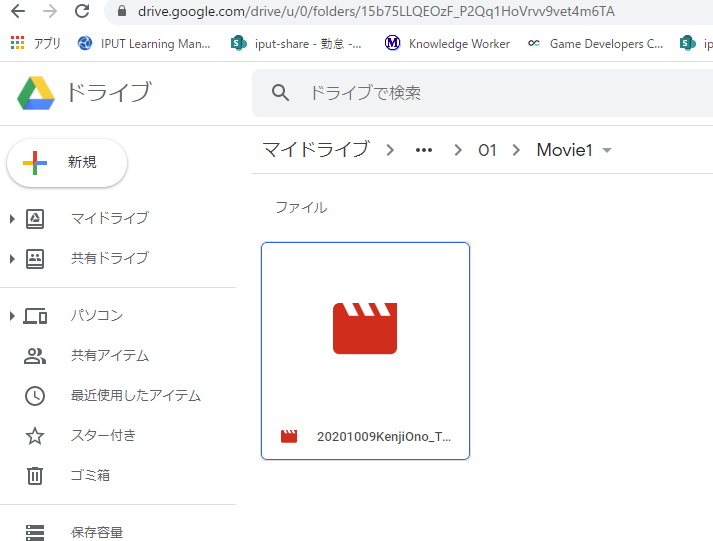Go to マイドライブ in breadcrumb

(x=316, y=150)
